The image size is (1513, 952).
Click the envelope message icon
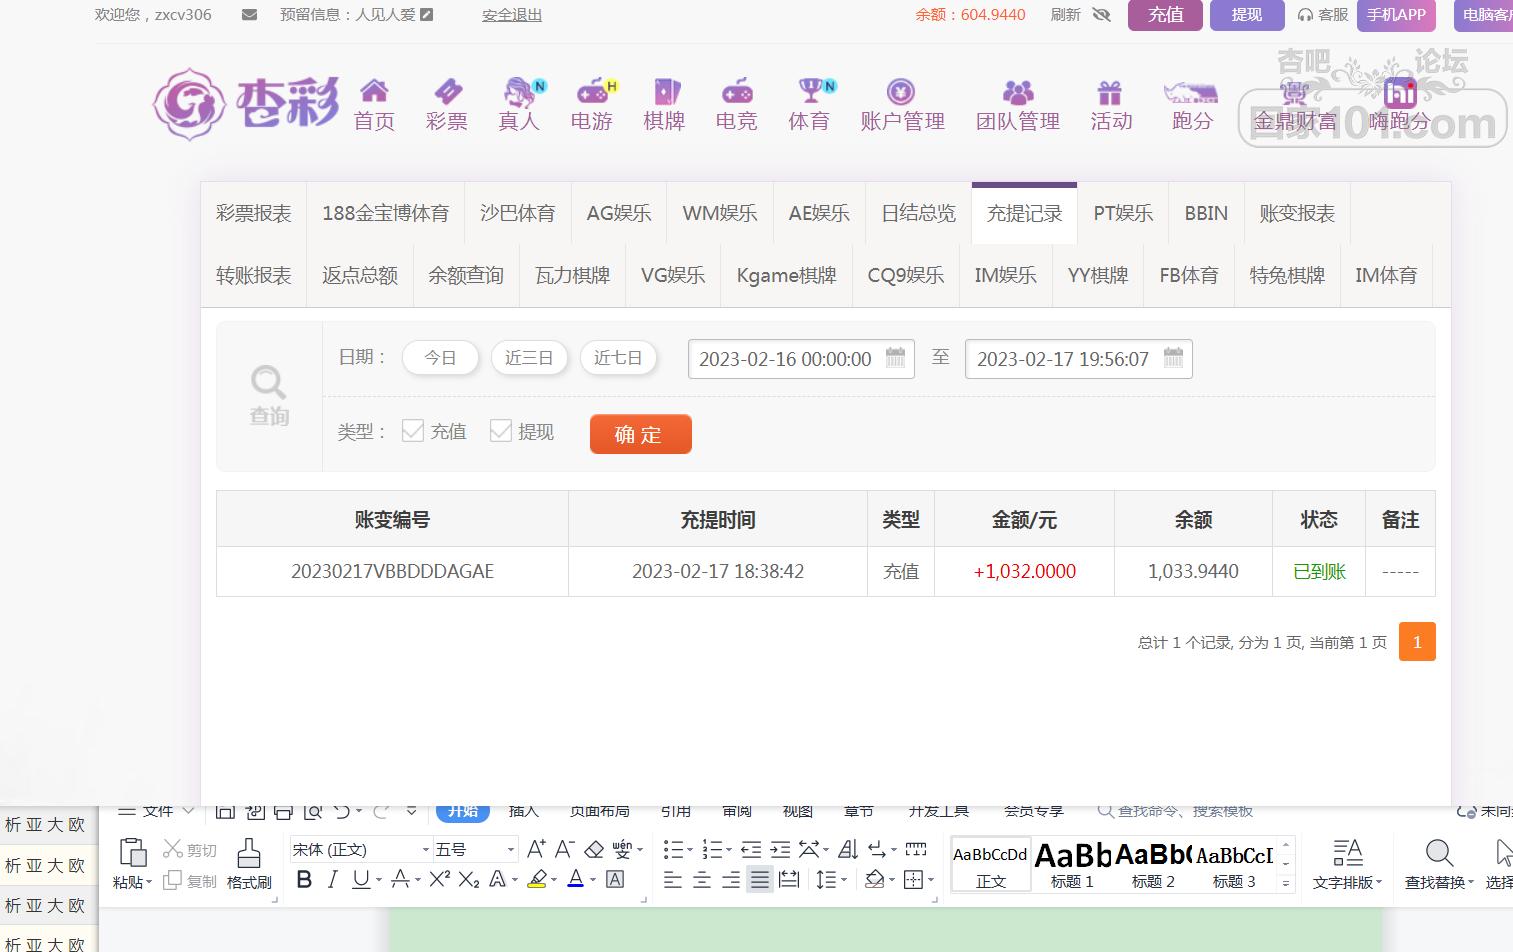click(249, 15)
